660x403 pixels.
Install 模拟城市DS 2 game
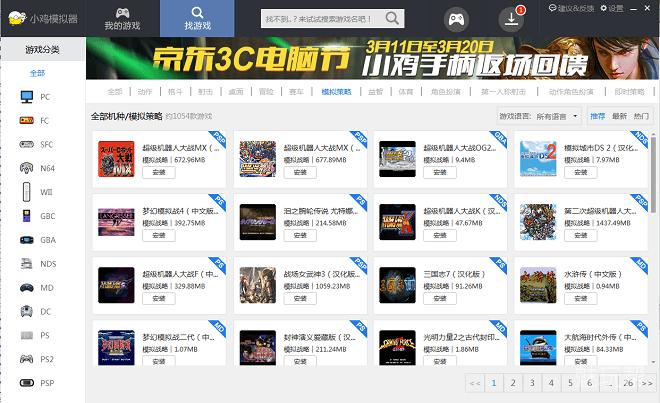580,172
